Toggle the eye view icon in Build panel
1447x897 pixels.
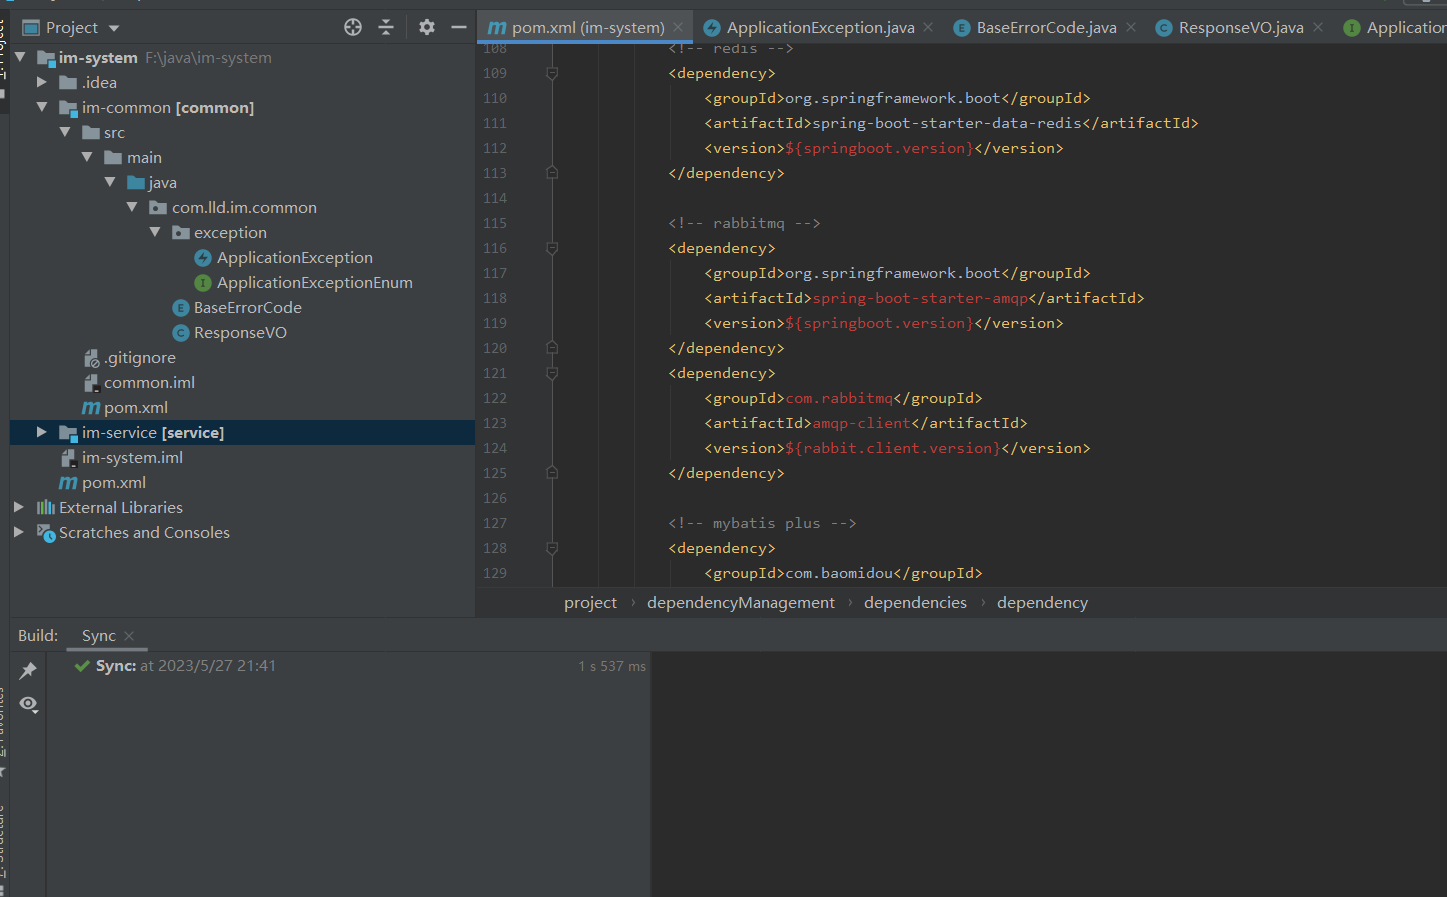[29, 704]
